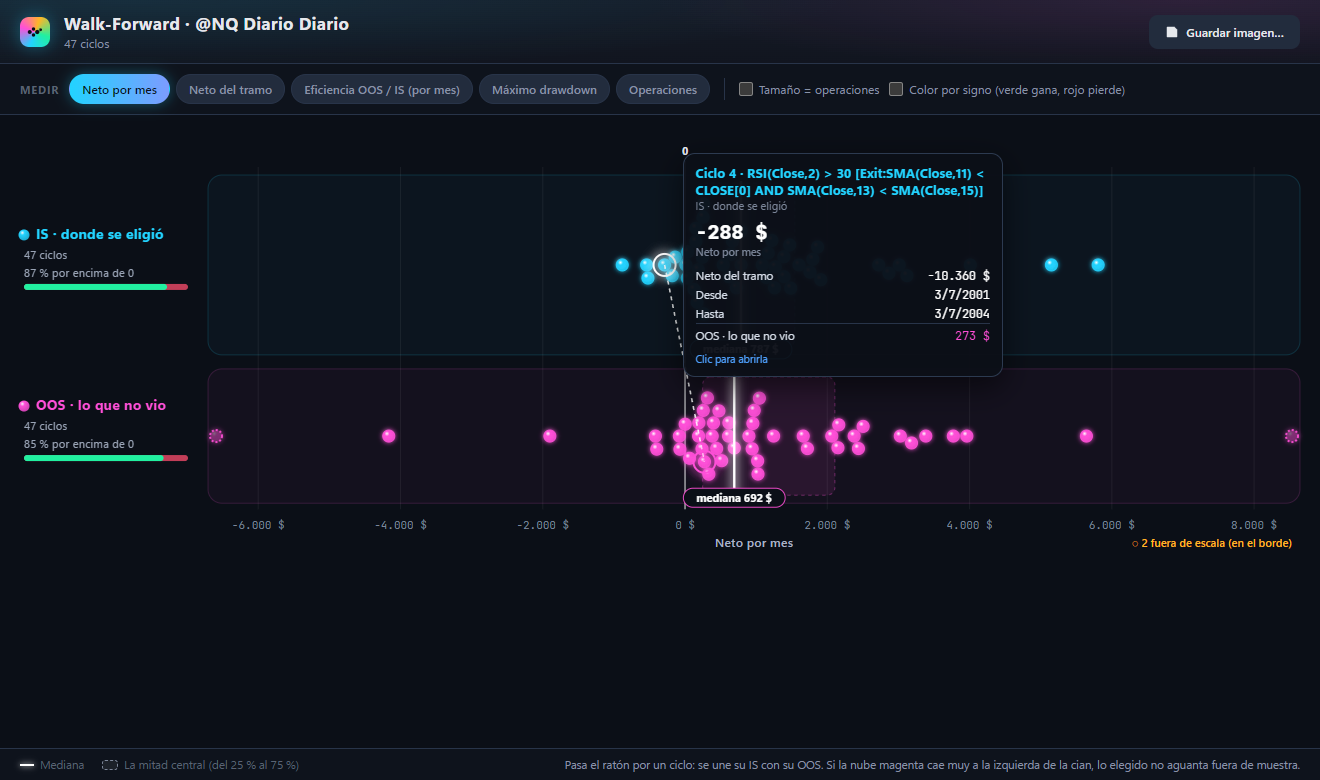Select the 'Máximo drawdown' metric
Viewport: 1320px width, 780px height.
coord(544,89)
